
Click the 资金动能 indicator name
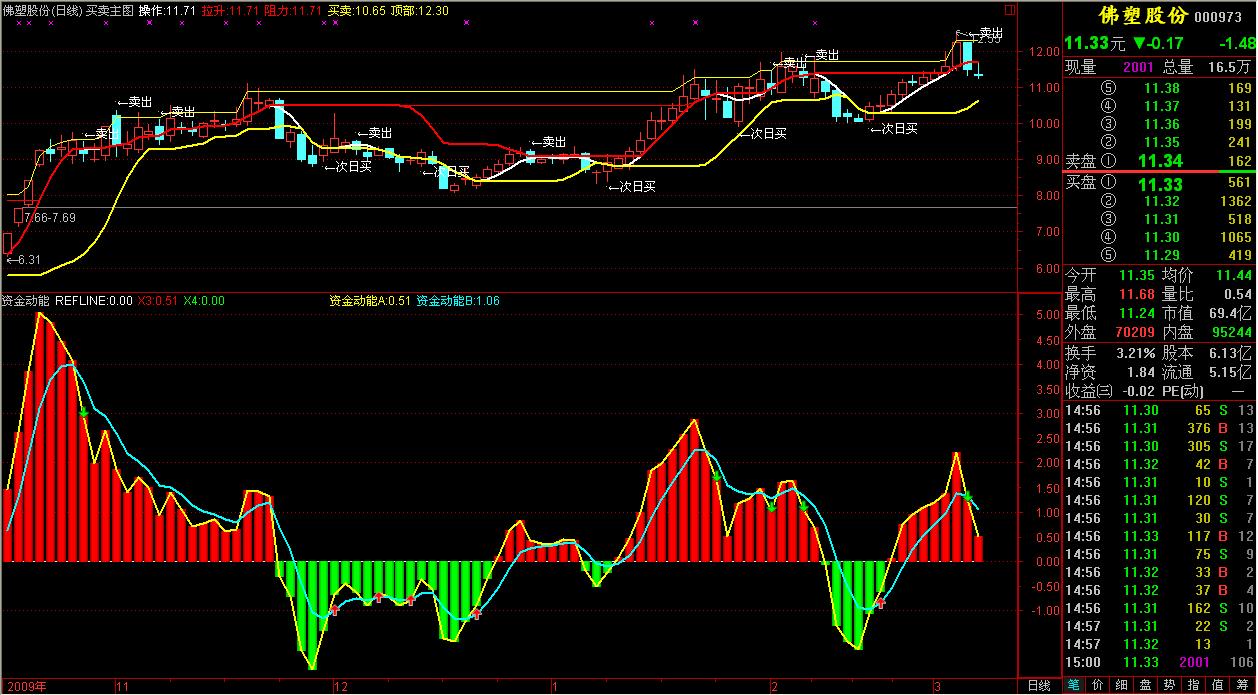26,300
